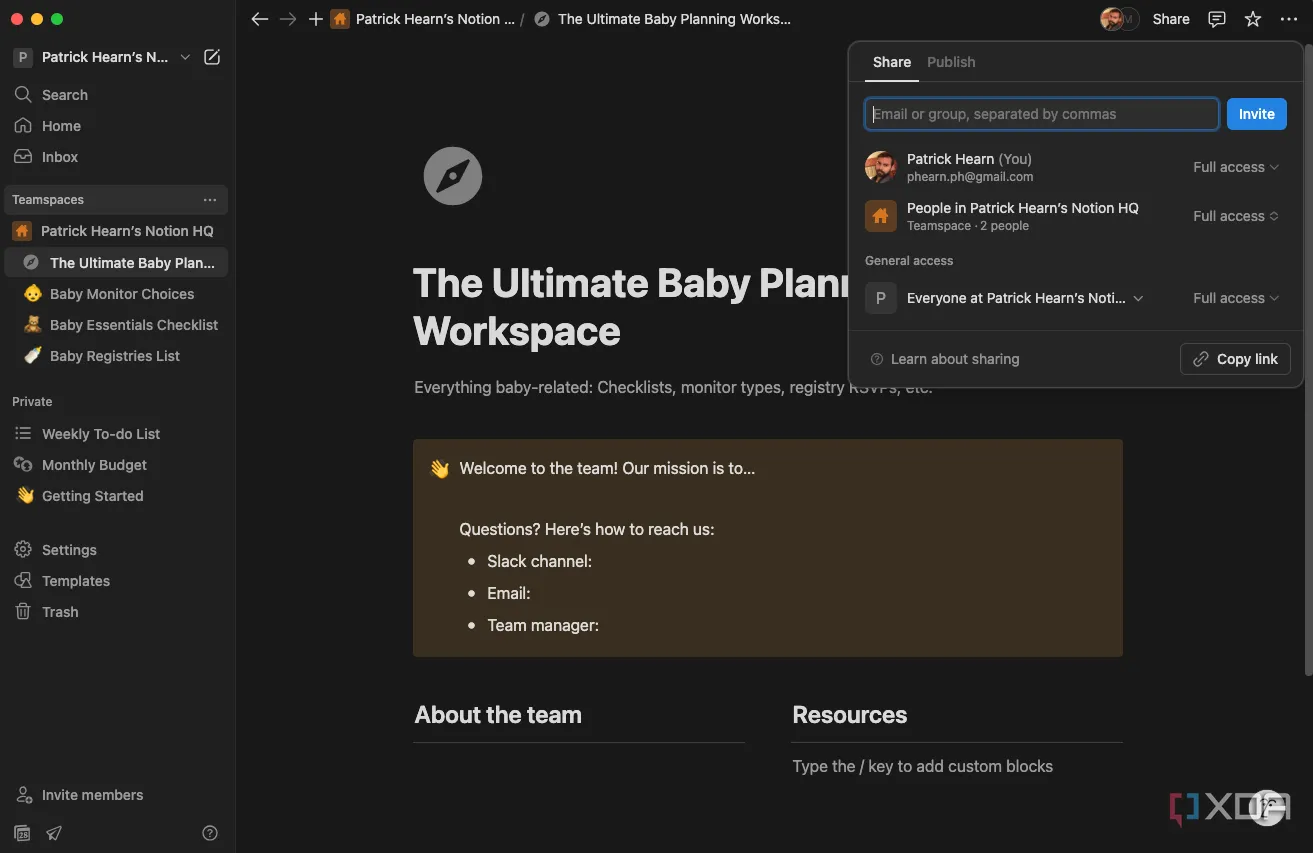Open Learn about sharing link

coord(954,359)
